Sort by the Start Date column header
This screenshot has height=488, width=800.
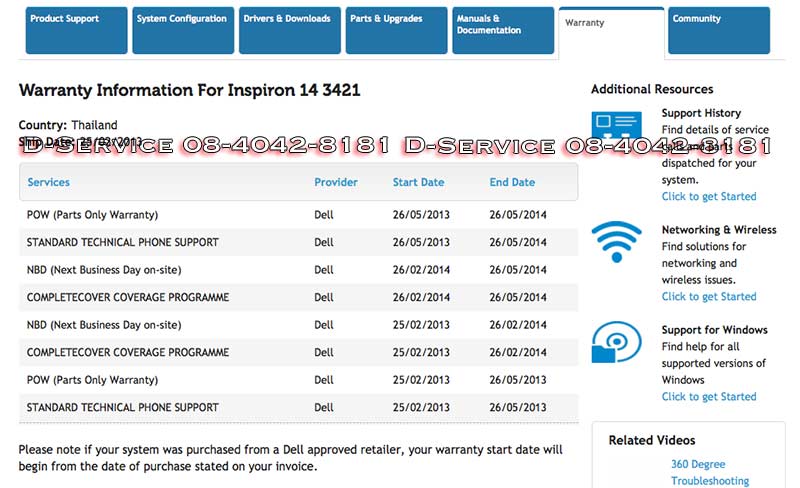419,182
